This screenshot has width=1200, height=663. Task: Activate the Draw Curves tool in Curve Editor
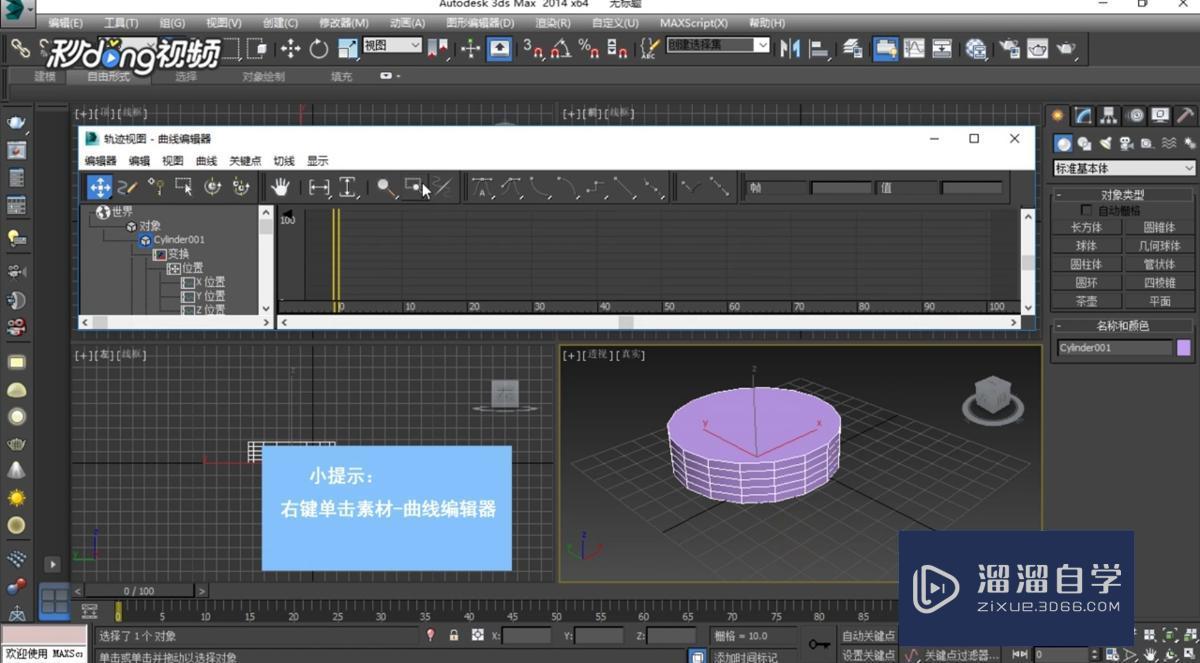coord(126,188)
